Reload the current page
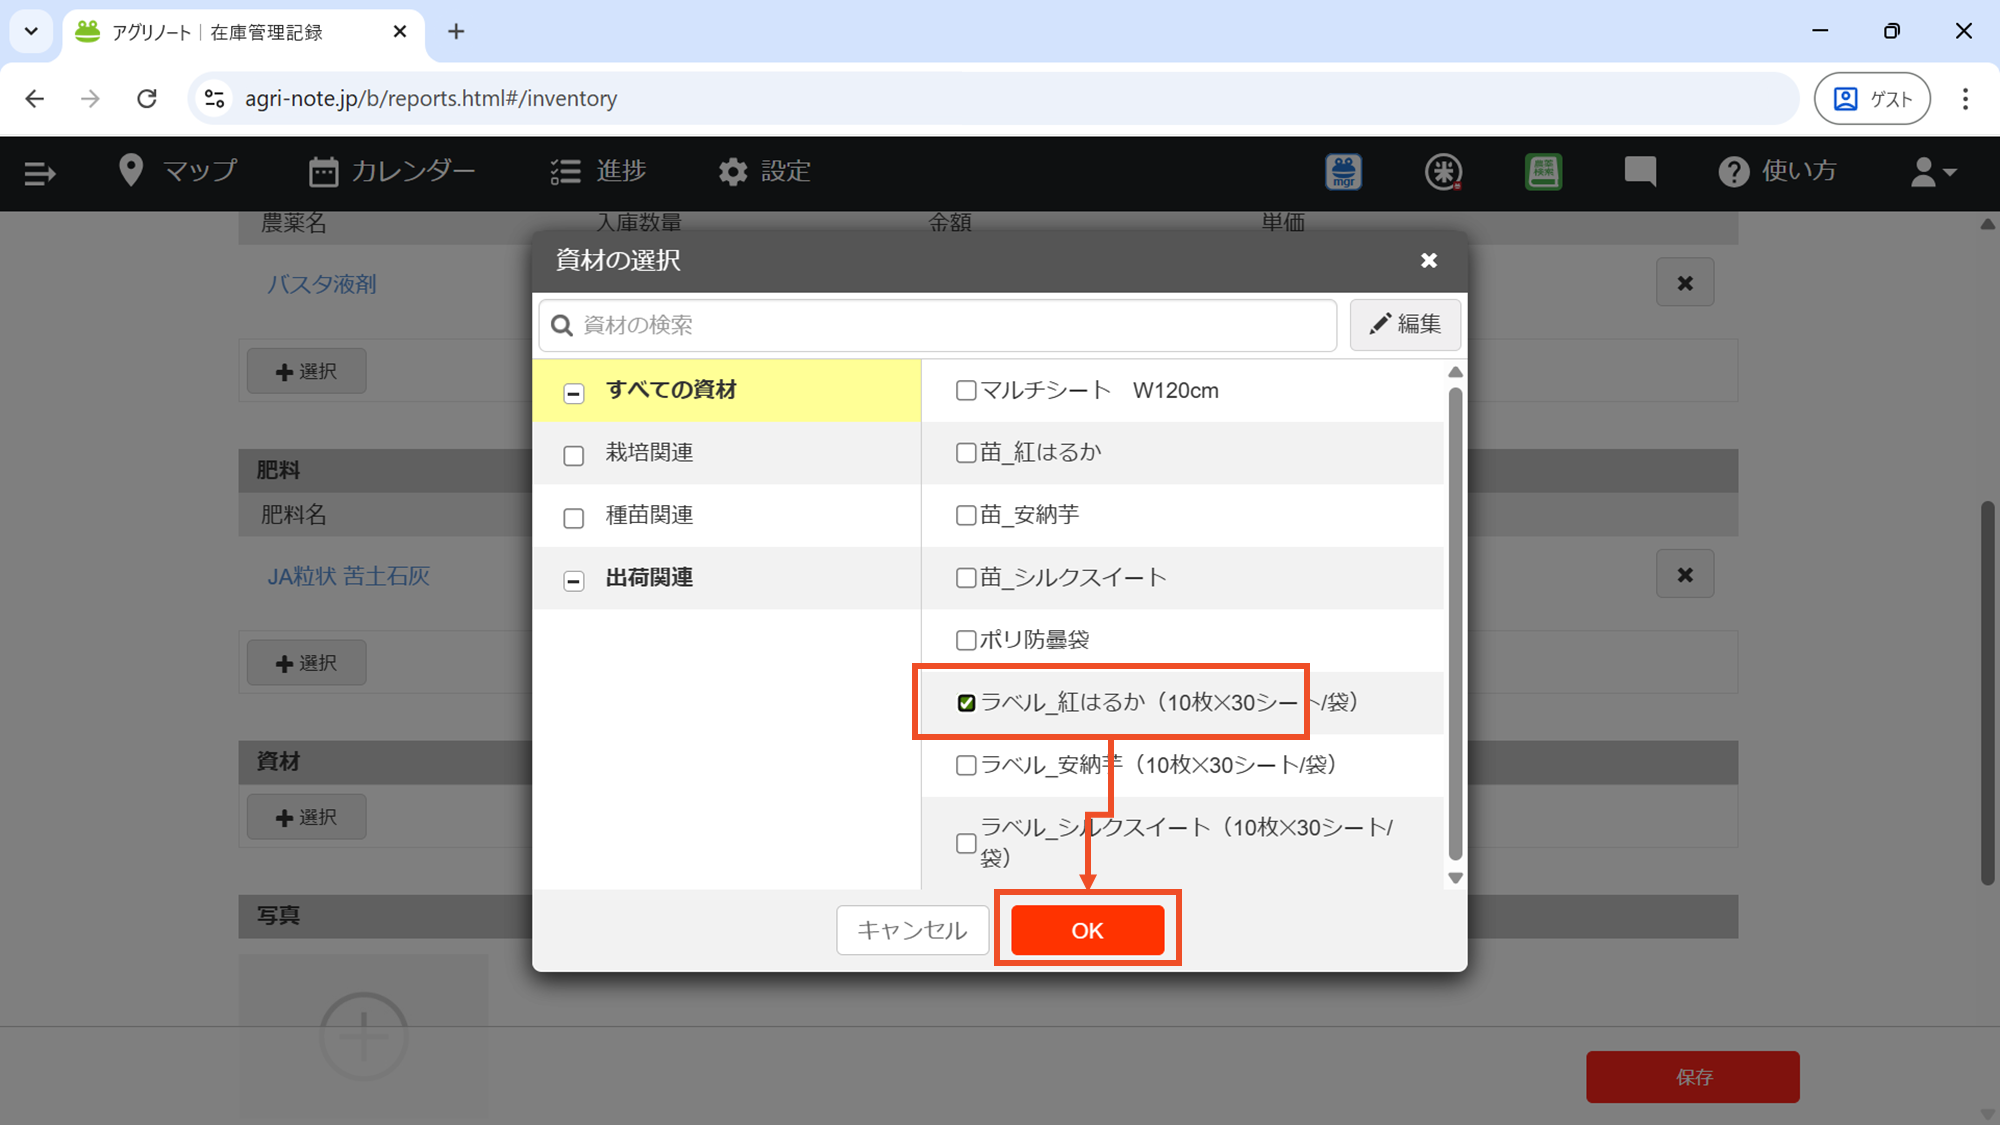Image resolution: width=2000 pixels, height=1125 pixels. pyautogui.click(x=147, y=98)
